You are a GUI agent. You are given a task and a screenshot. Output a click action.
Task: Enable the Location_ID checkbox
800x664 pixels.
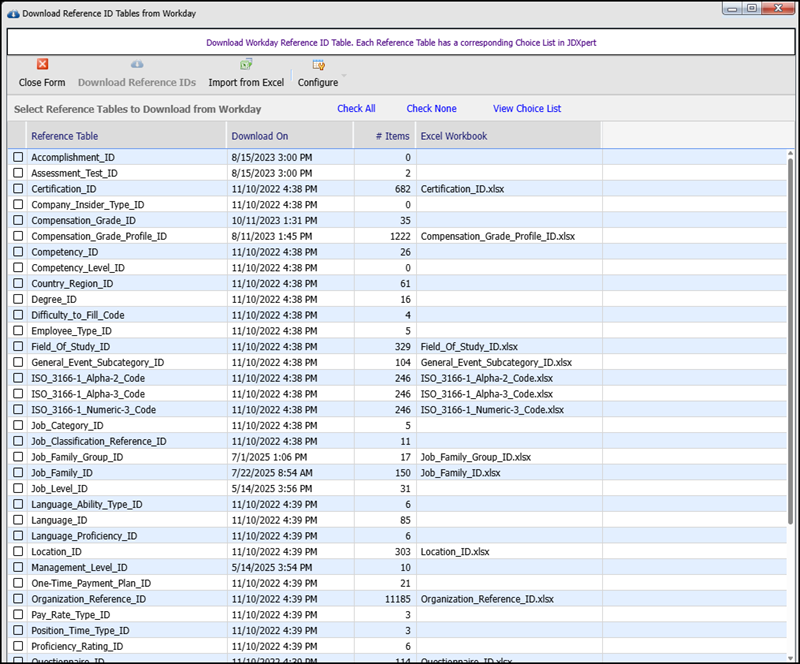(18, 552)
